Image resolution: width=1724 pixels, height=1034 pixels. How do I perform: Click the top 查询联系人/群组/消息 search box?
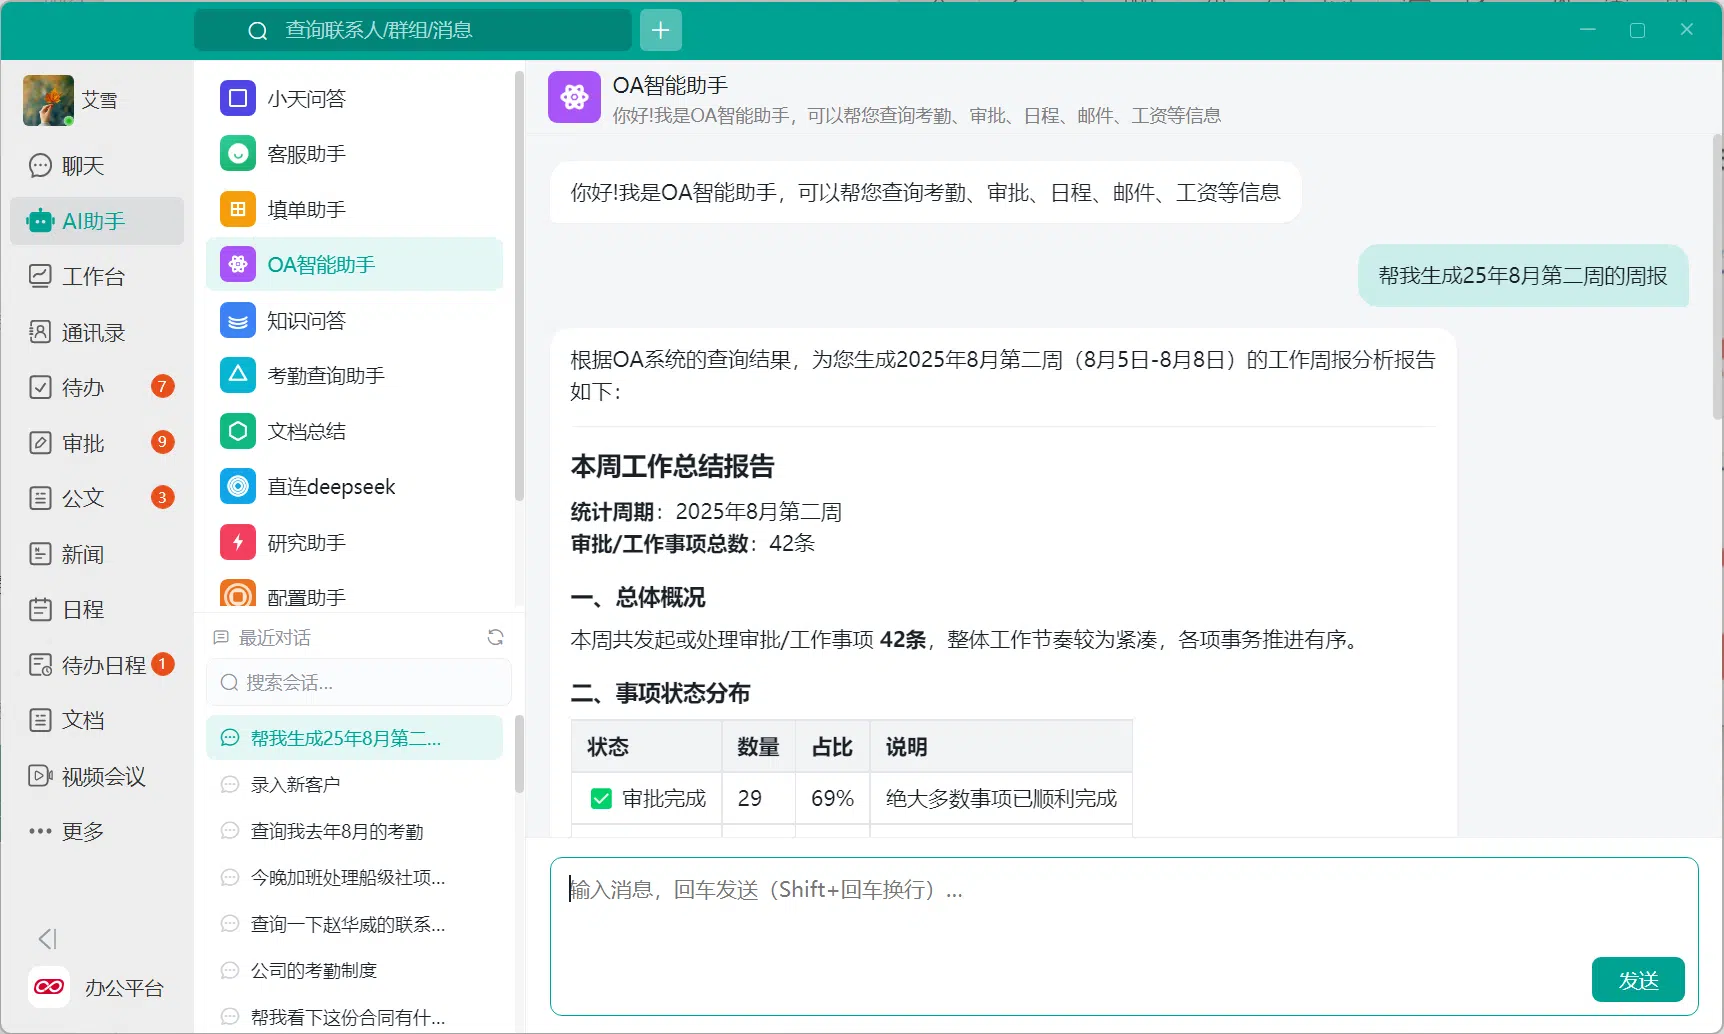412,30
